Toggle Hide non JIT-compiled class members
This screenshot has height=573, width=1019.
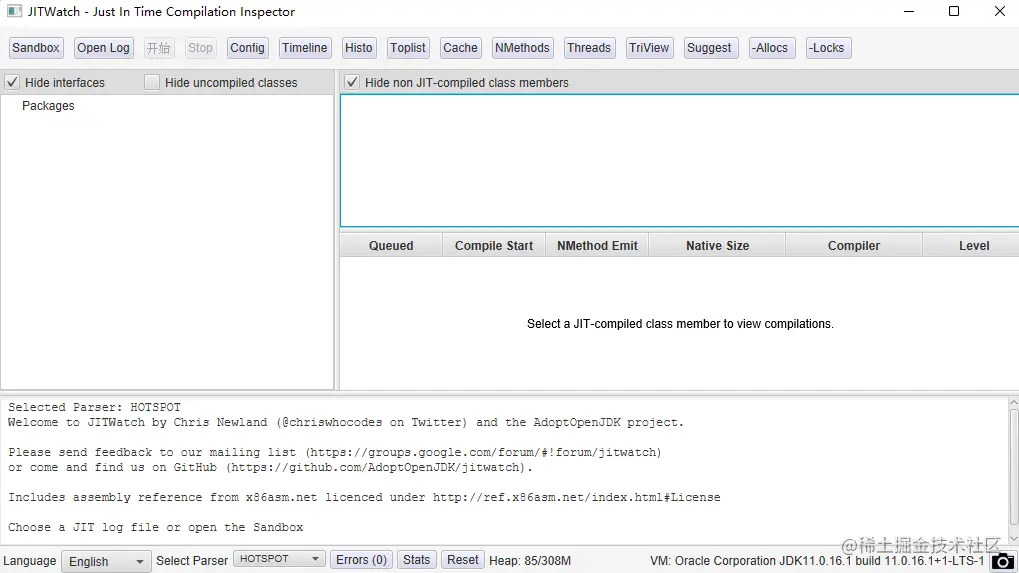(x=352, y=83)
